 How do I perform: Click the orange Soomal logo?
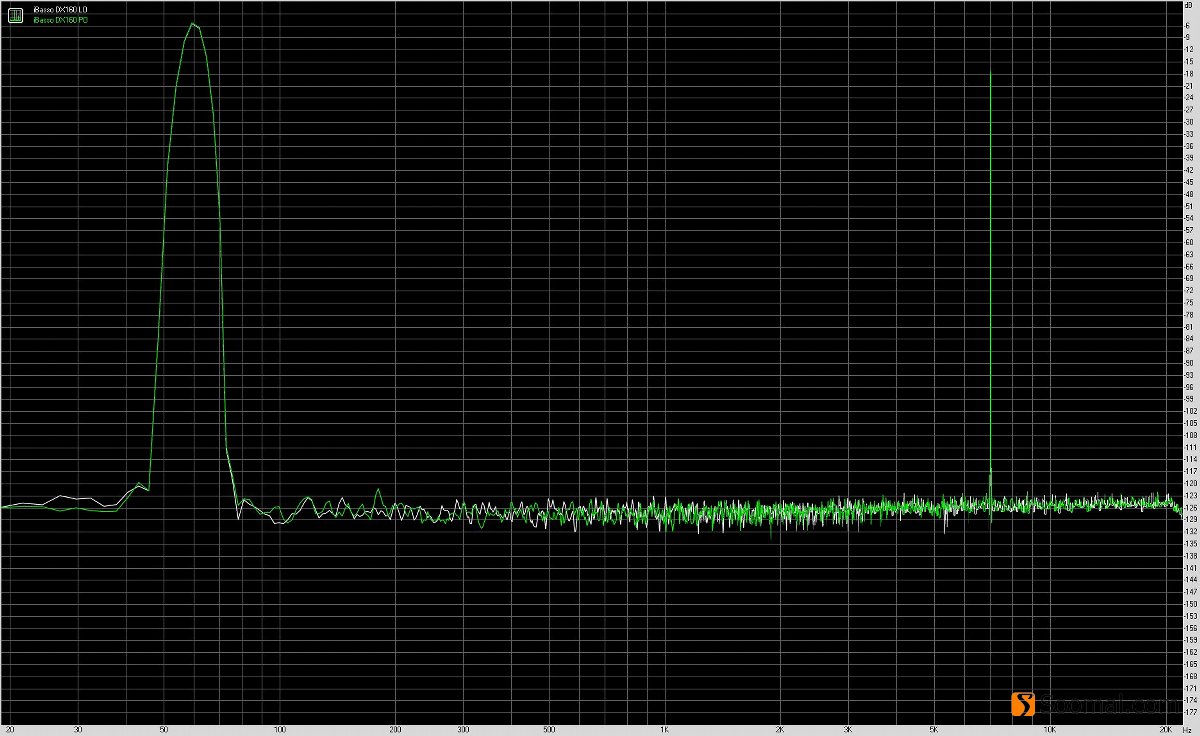click(1025, 705)
